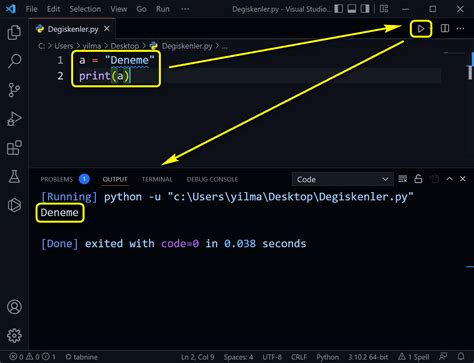The image size is (474, 363).
Task: Open the Selection menu
Action: [x=85, y=9]
